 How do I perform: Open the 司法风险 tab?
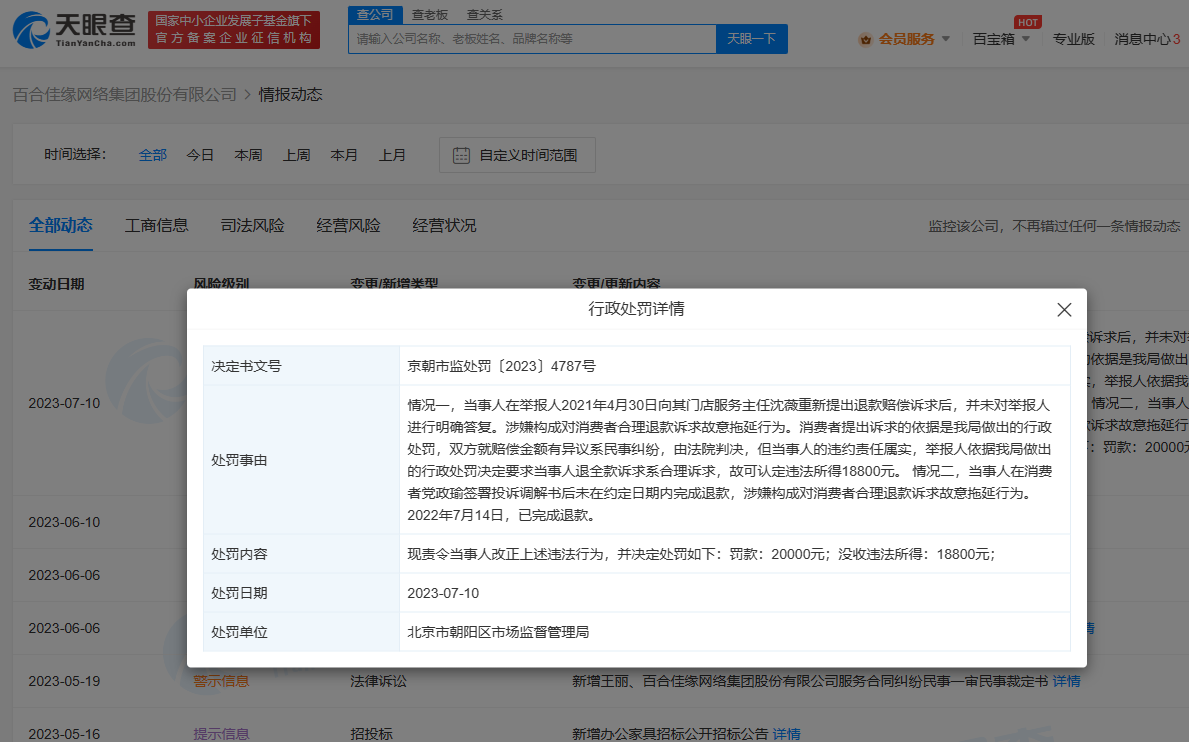[252, 225]
